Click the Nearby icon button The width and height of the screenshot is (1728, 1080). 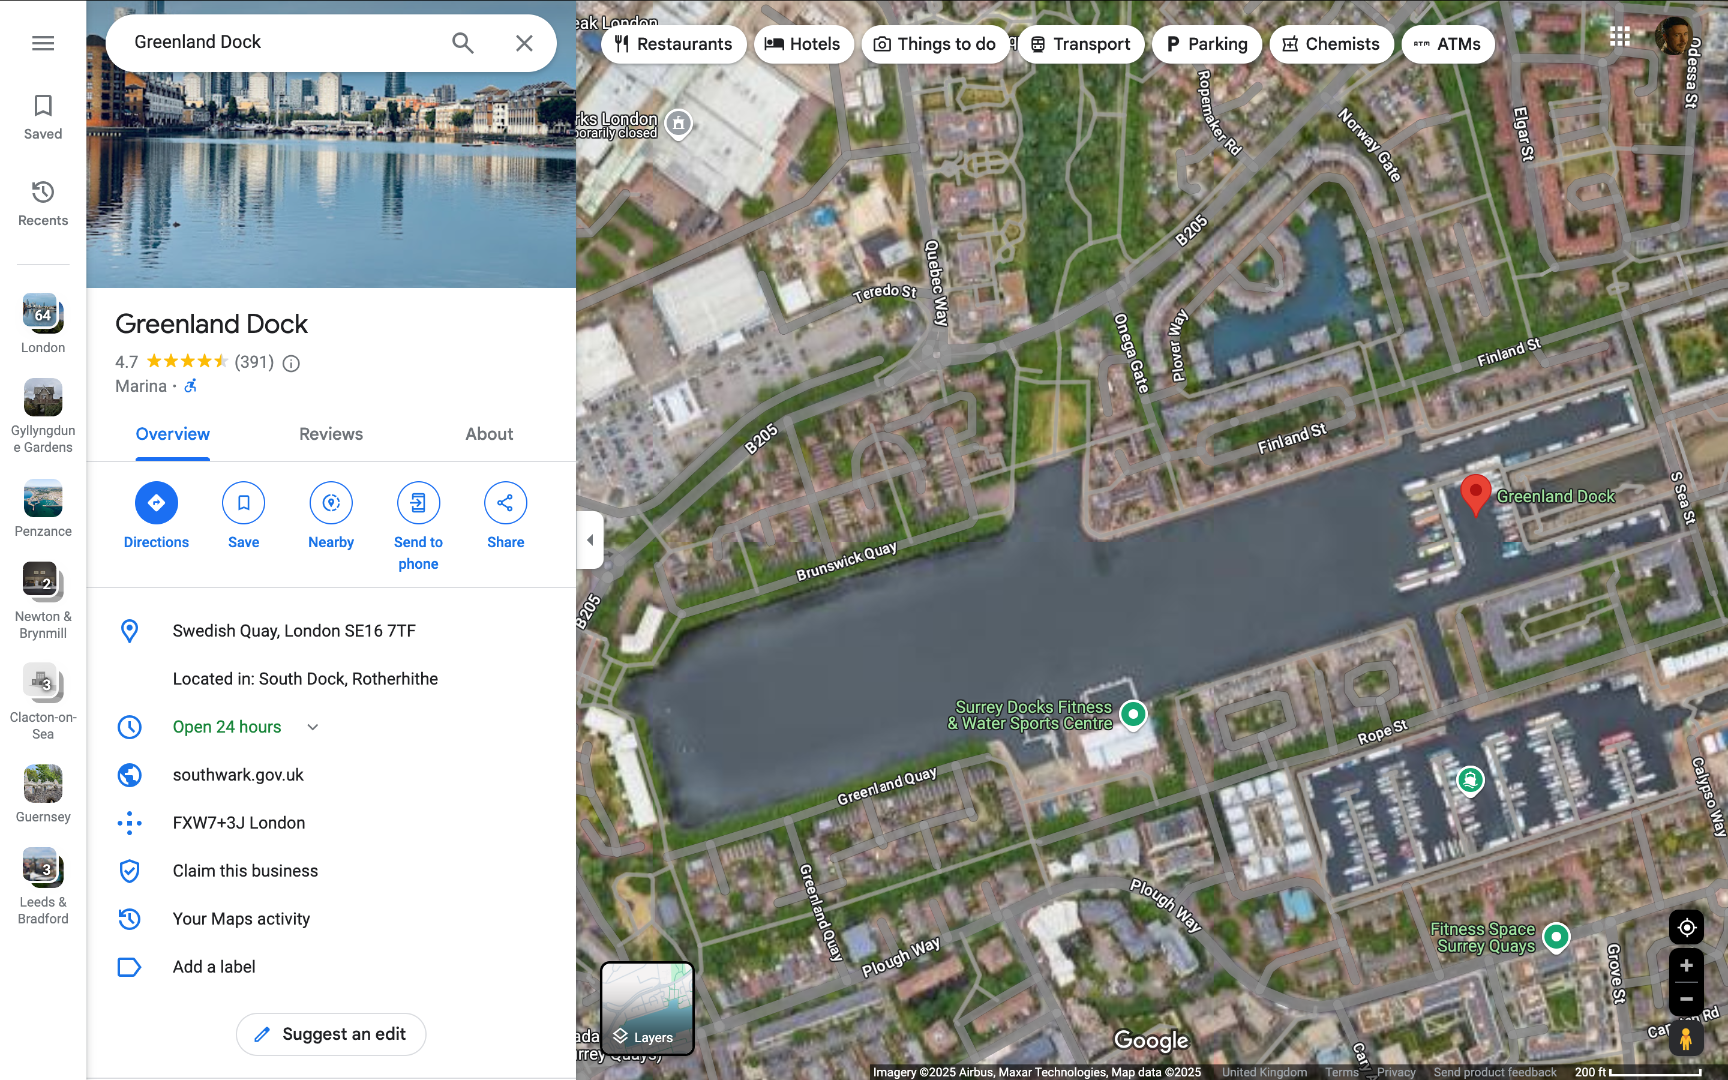coord(331,503)
